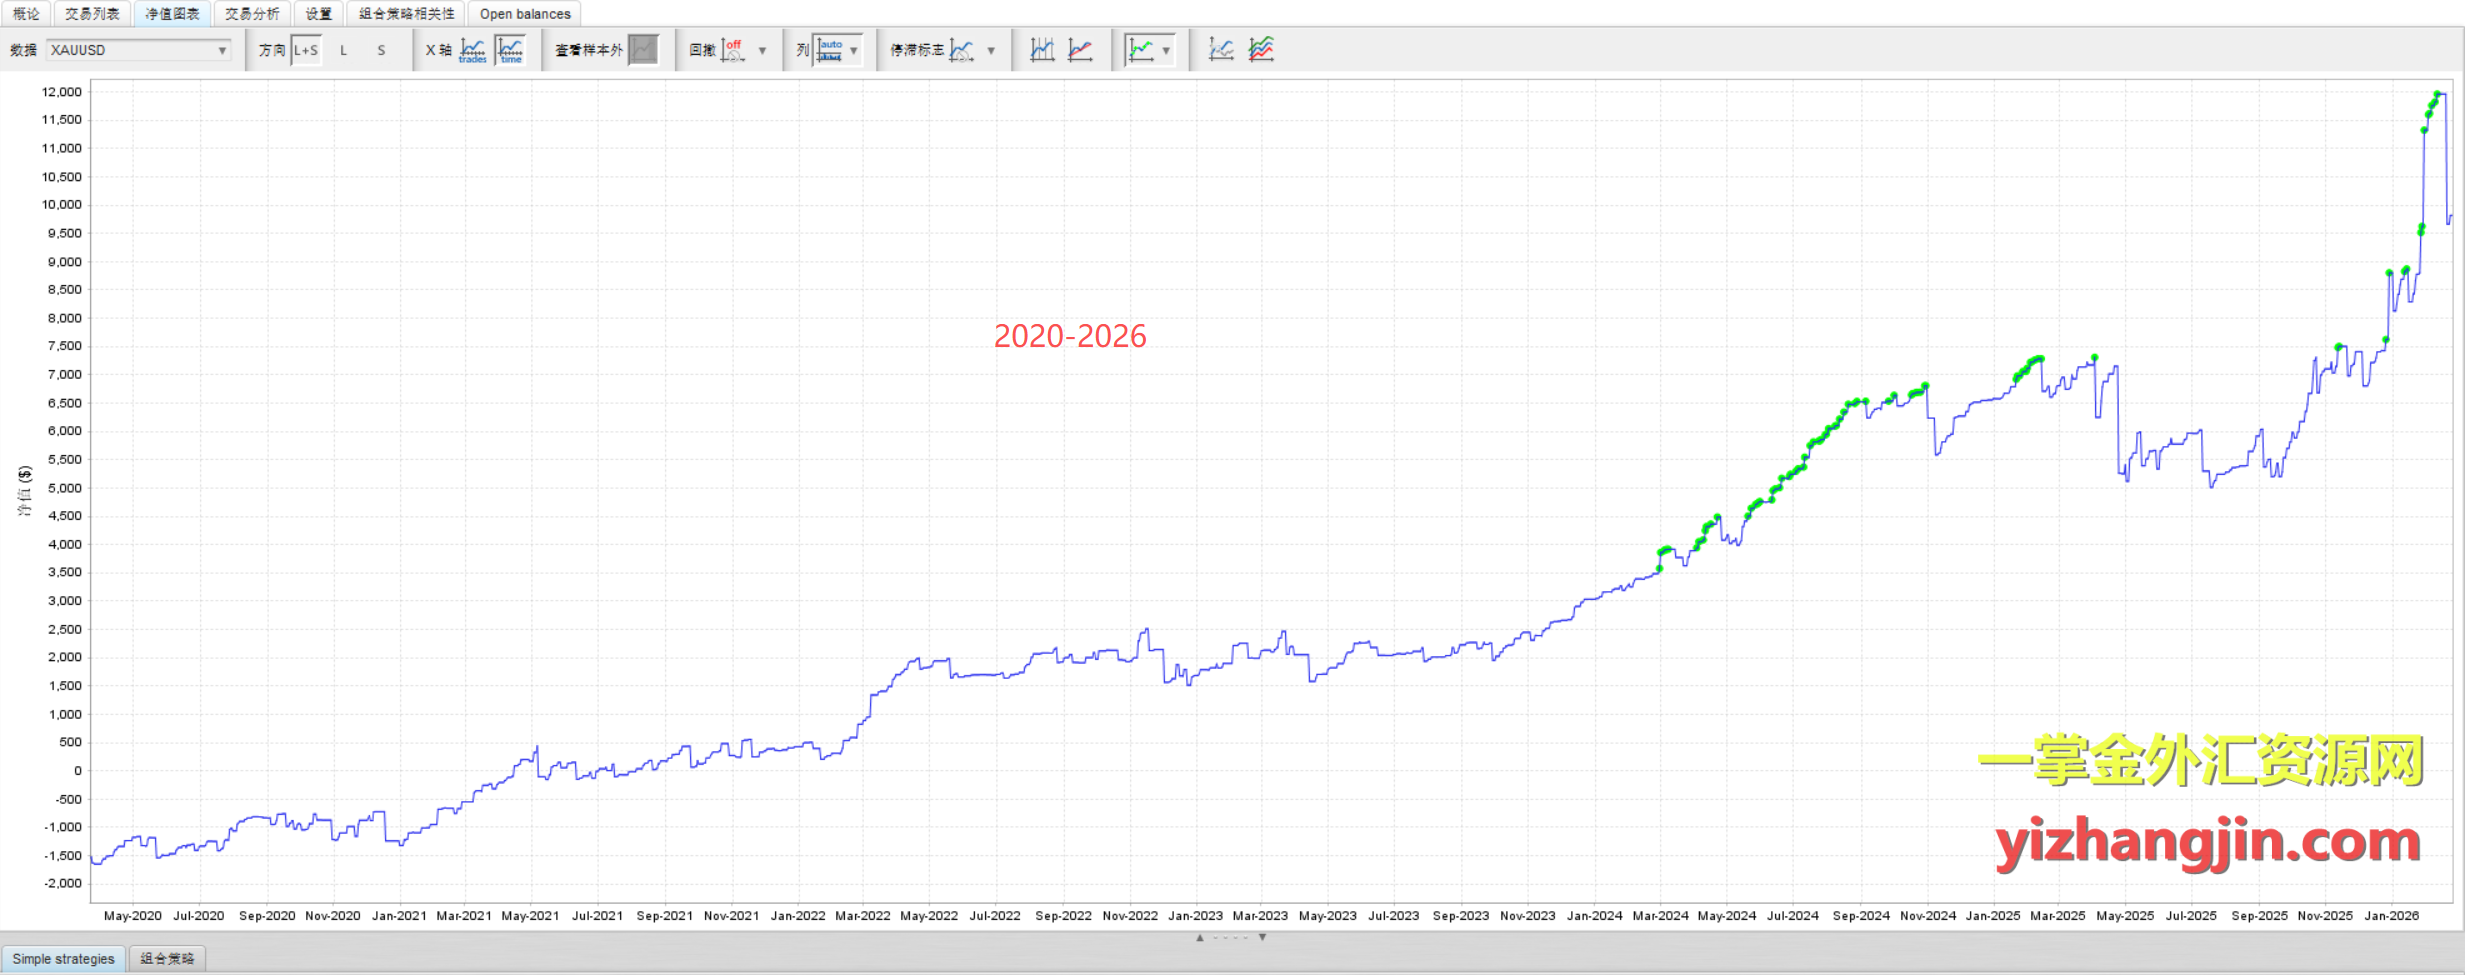Image resolution: width=2465 pixels, height=975 pixels.
Task: Toggle the out-of-sample (查看样本外) view button
Action: coord(644,50)
